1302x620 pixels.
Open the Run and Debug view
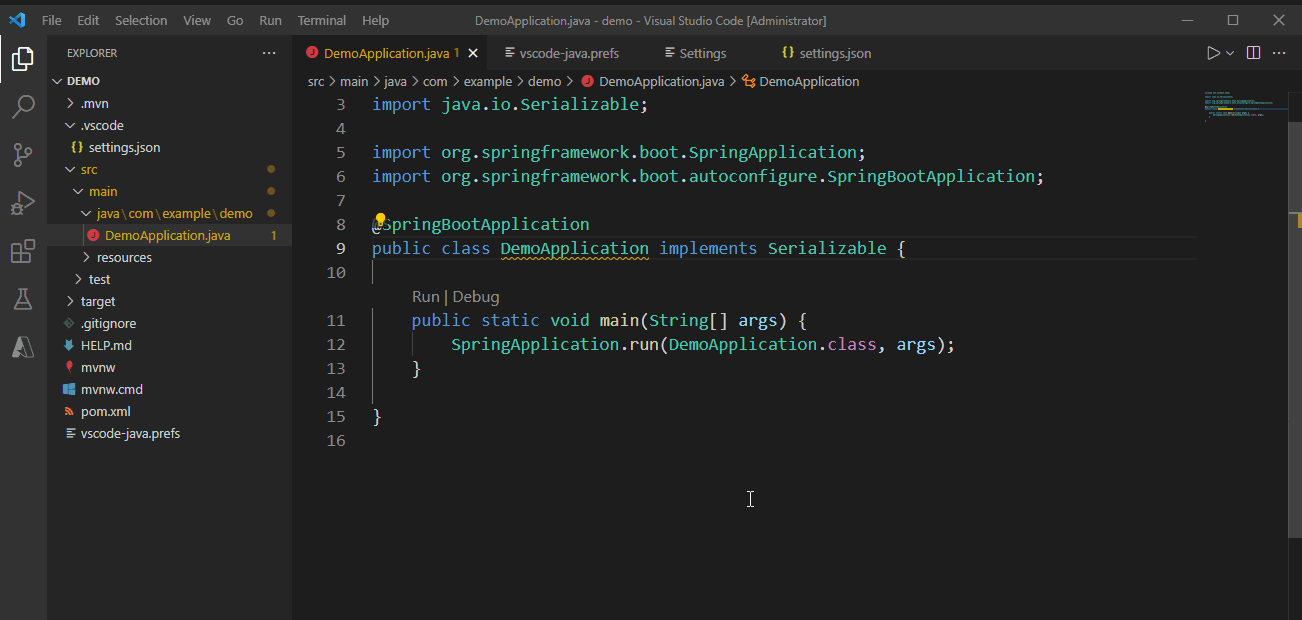pos(23,203)
